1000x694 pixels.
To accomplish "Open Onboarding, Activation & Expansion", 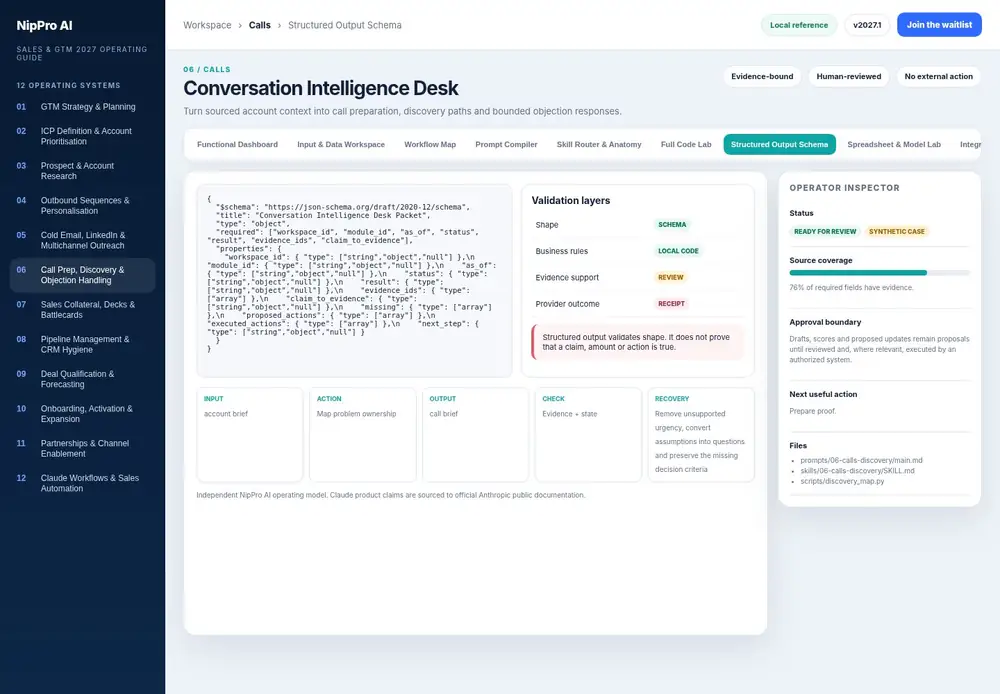I will tap(82, 413).
